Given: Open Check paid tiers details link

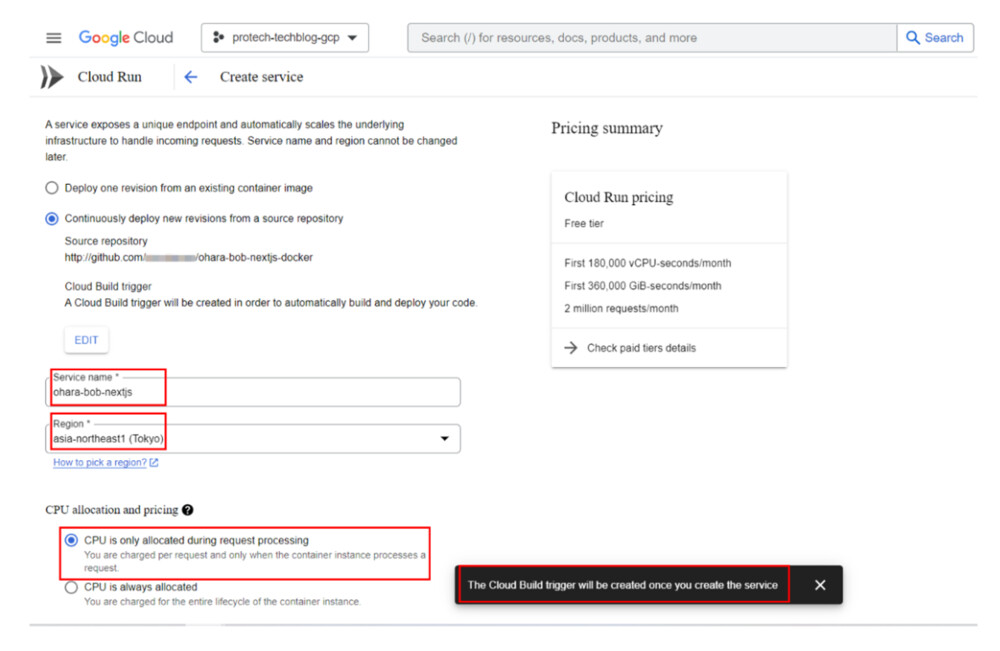Looking at the screenshot, I should pos(641,348).
